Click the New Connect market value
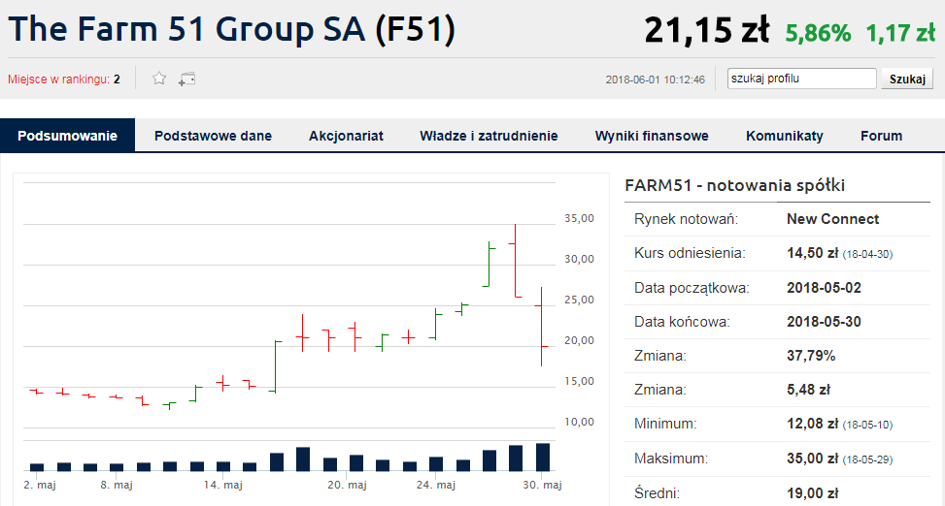This screenshot has width=945, height=506. 833,219
